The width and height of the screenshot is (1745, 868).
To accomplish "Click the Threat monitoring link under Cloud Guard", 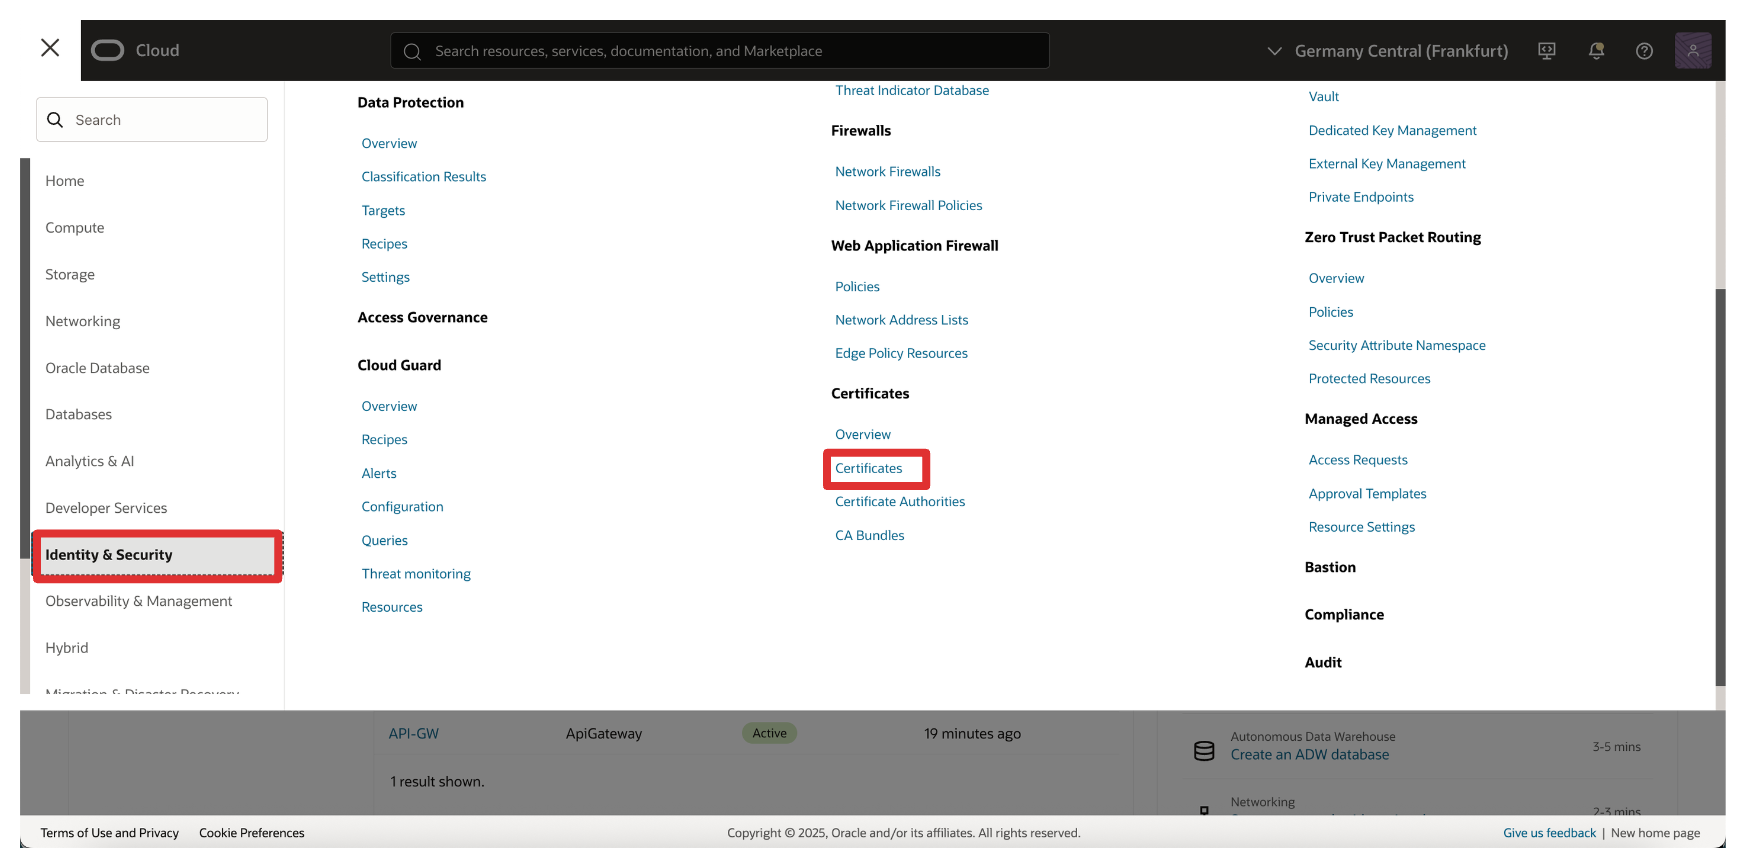I will tap(415, 574).
